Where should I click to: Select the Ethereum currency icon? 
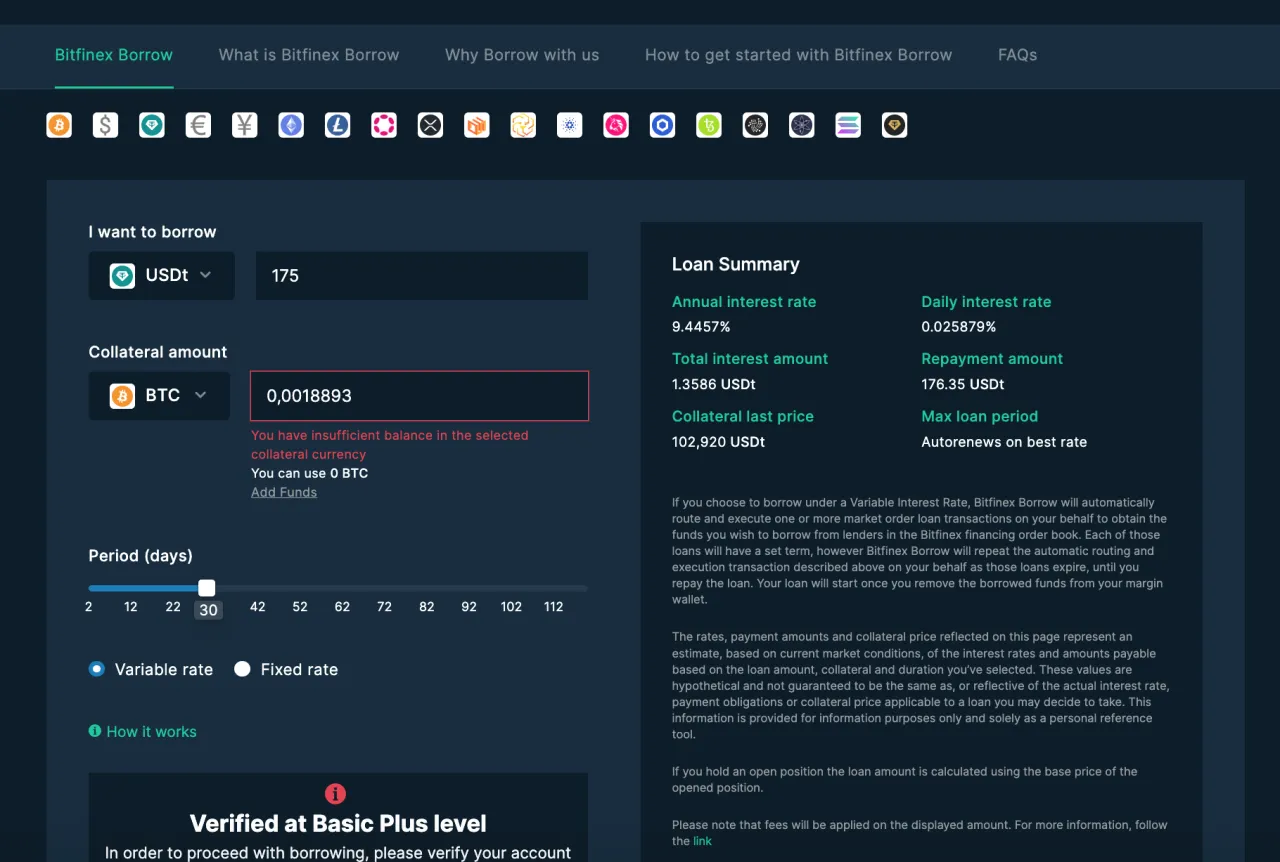(291, 125)
